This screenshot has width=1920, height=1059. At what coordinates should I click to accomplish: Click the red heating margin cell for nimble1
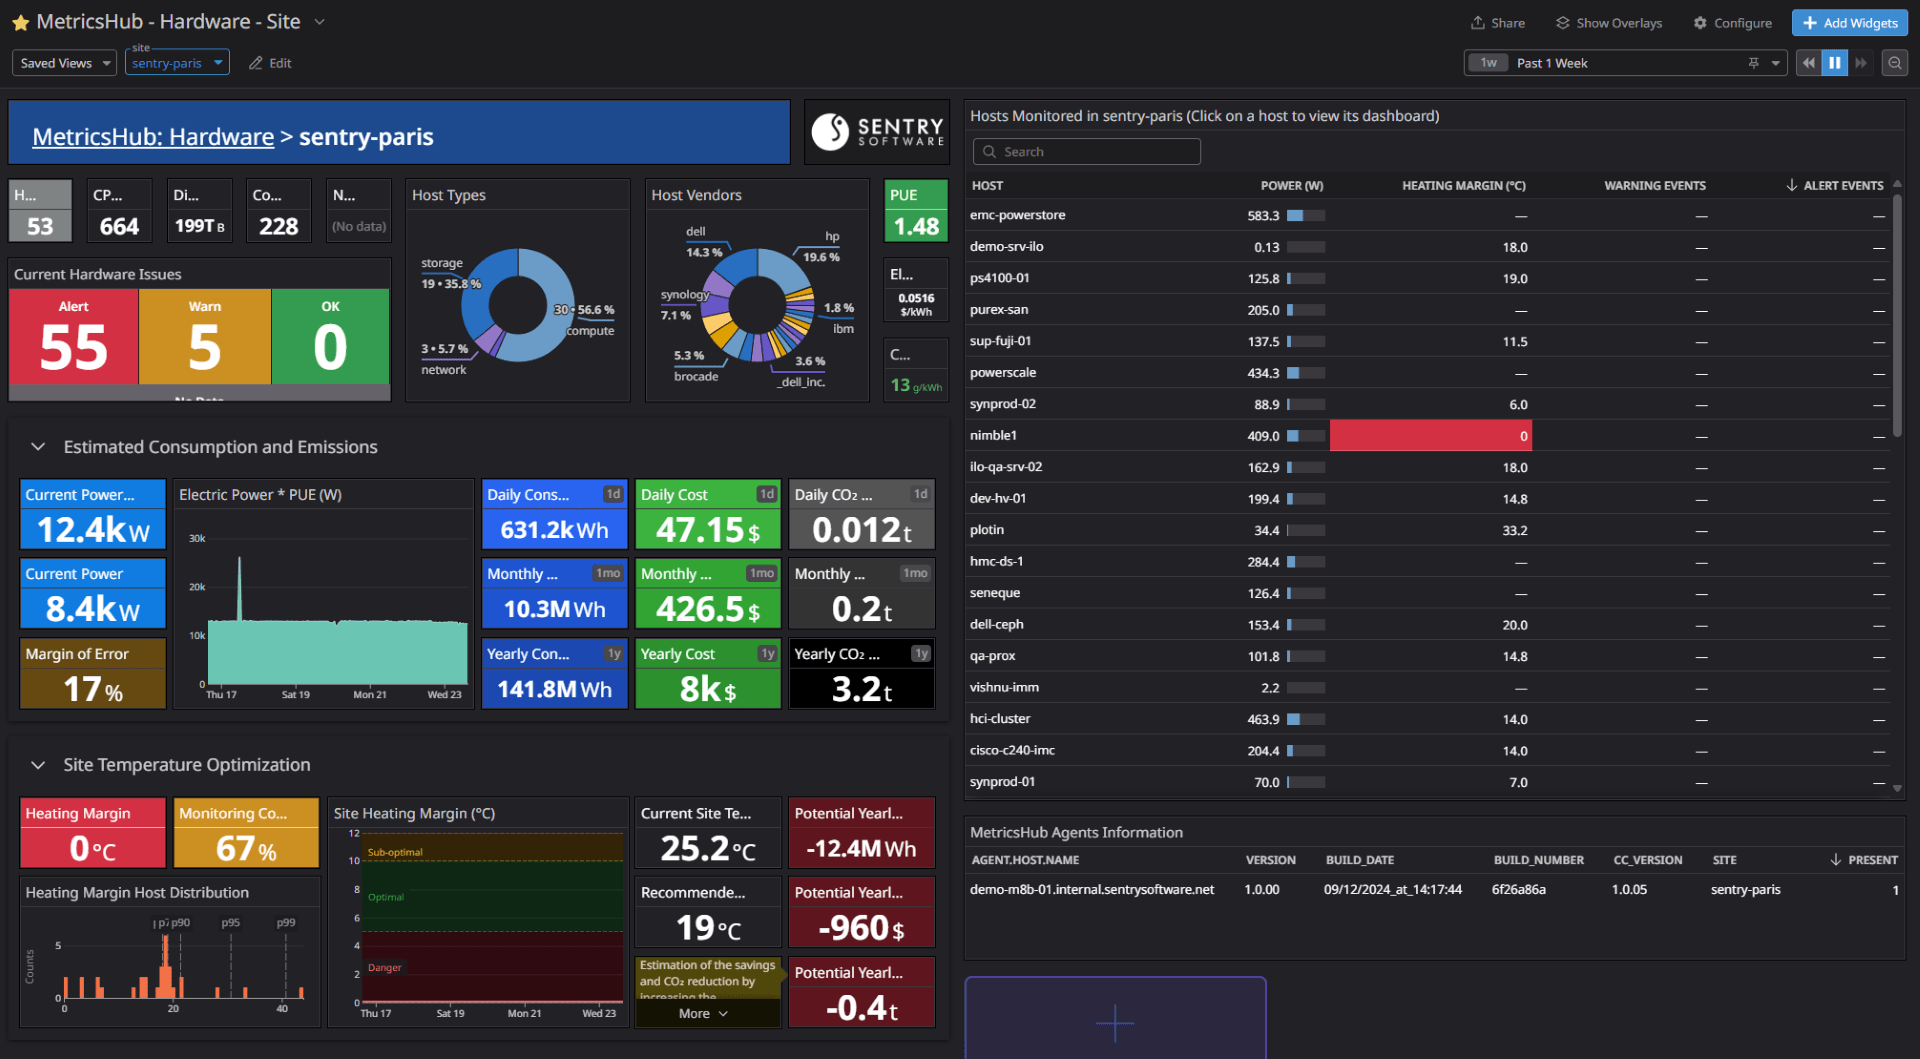1430,436
